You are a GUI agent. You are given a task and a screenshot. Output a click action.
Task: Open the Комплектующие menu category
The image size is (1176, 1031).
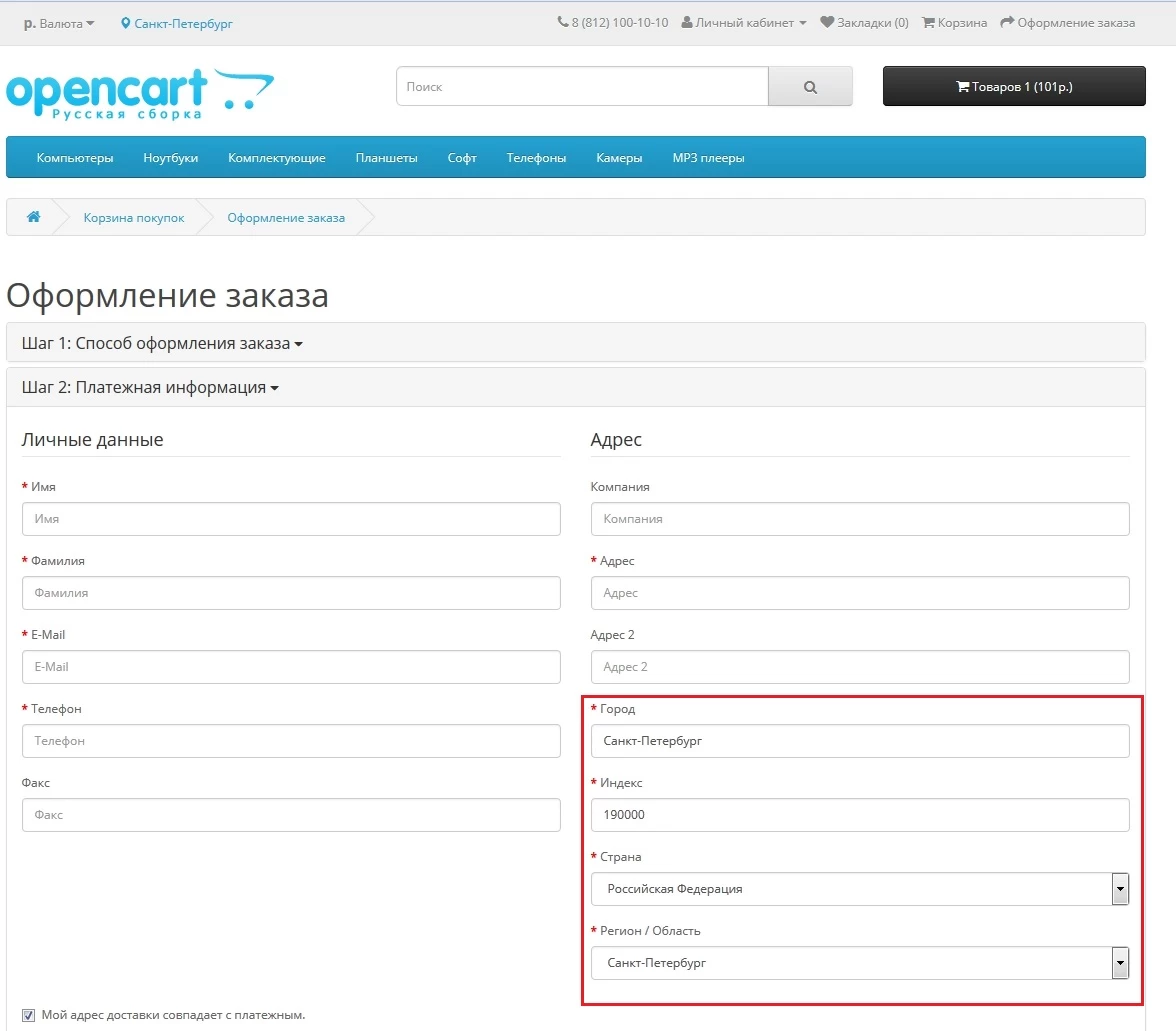point(277,157)
